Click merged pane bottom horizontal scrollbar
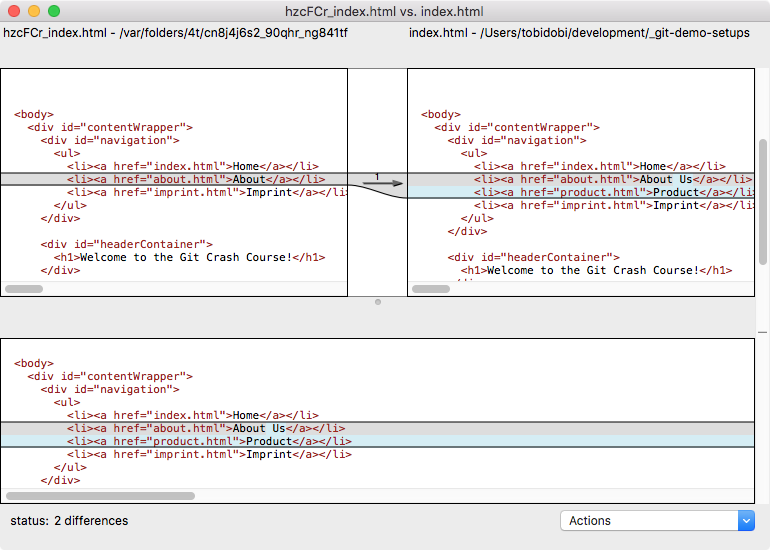The height and width of the screenshot is (550, 770). (x=101, y=495)
